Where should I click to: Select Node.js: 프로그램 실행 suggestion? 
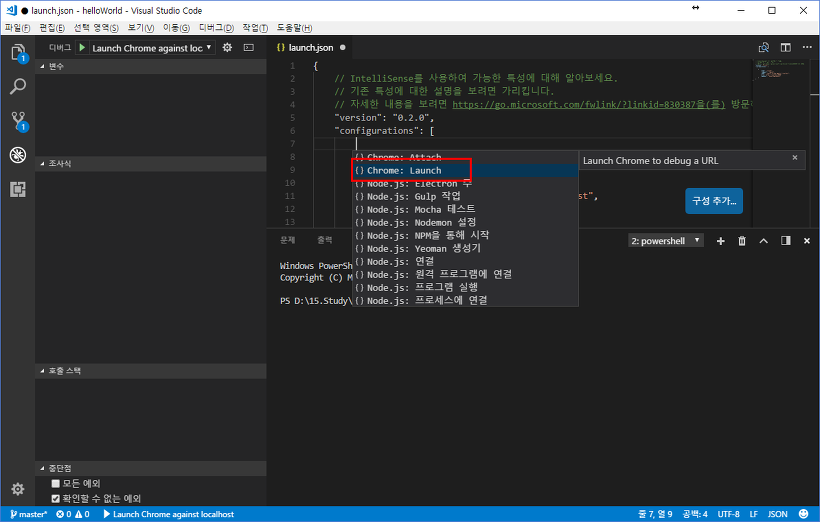coord(465,288)
